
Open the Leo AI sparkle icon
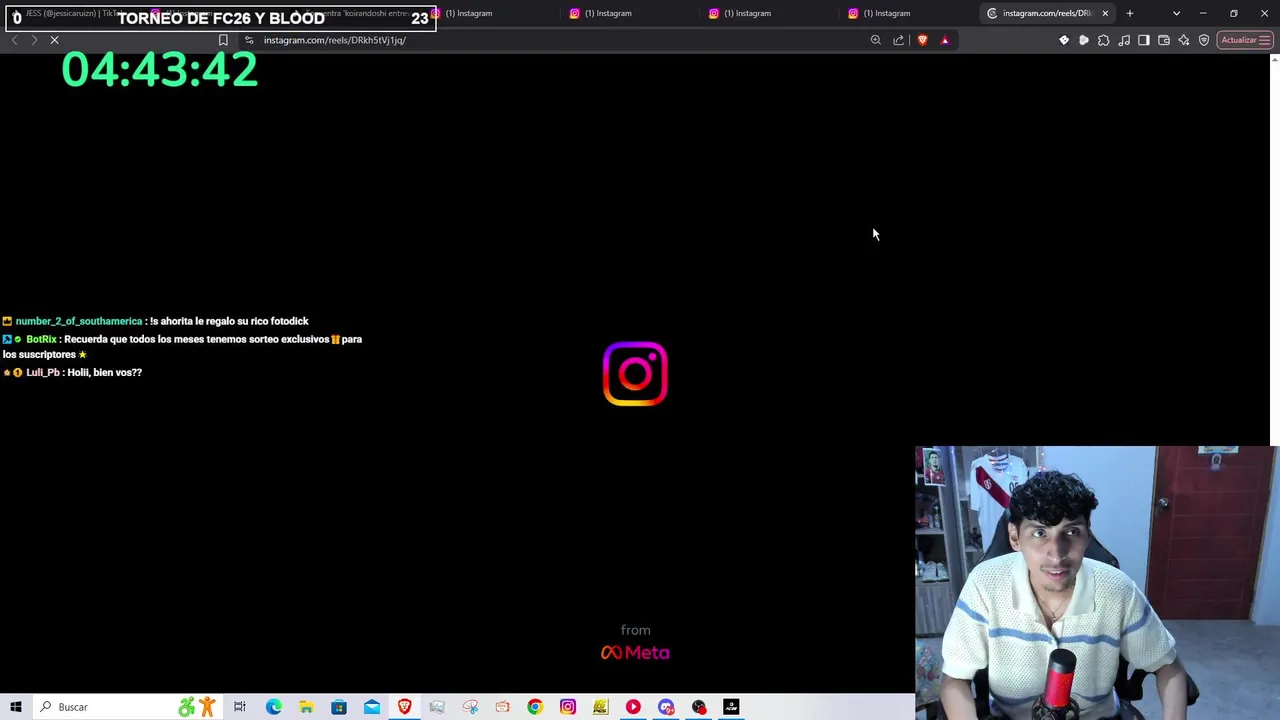1184,40
